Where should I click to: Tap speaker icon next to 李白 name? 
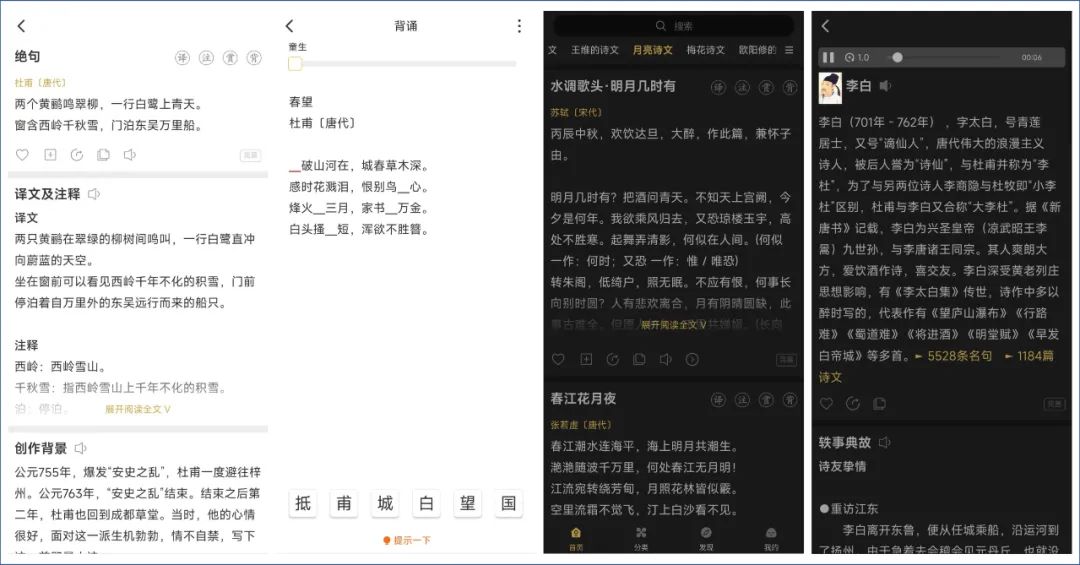tap(886, 86)
